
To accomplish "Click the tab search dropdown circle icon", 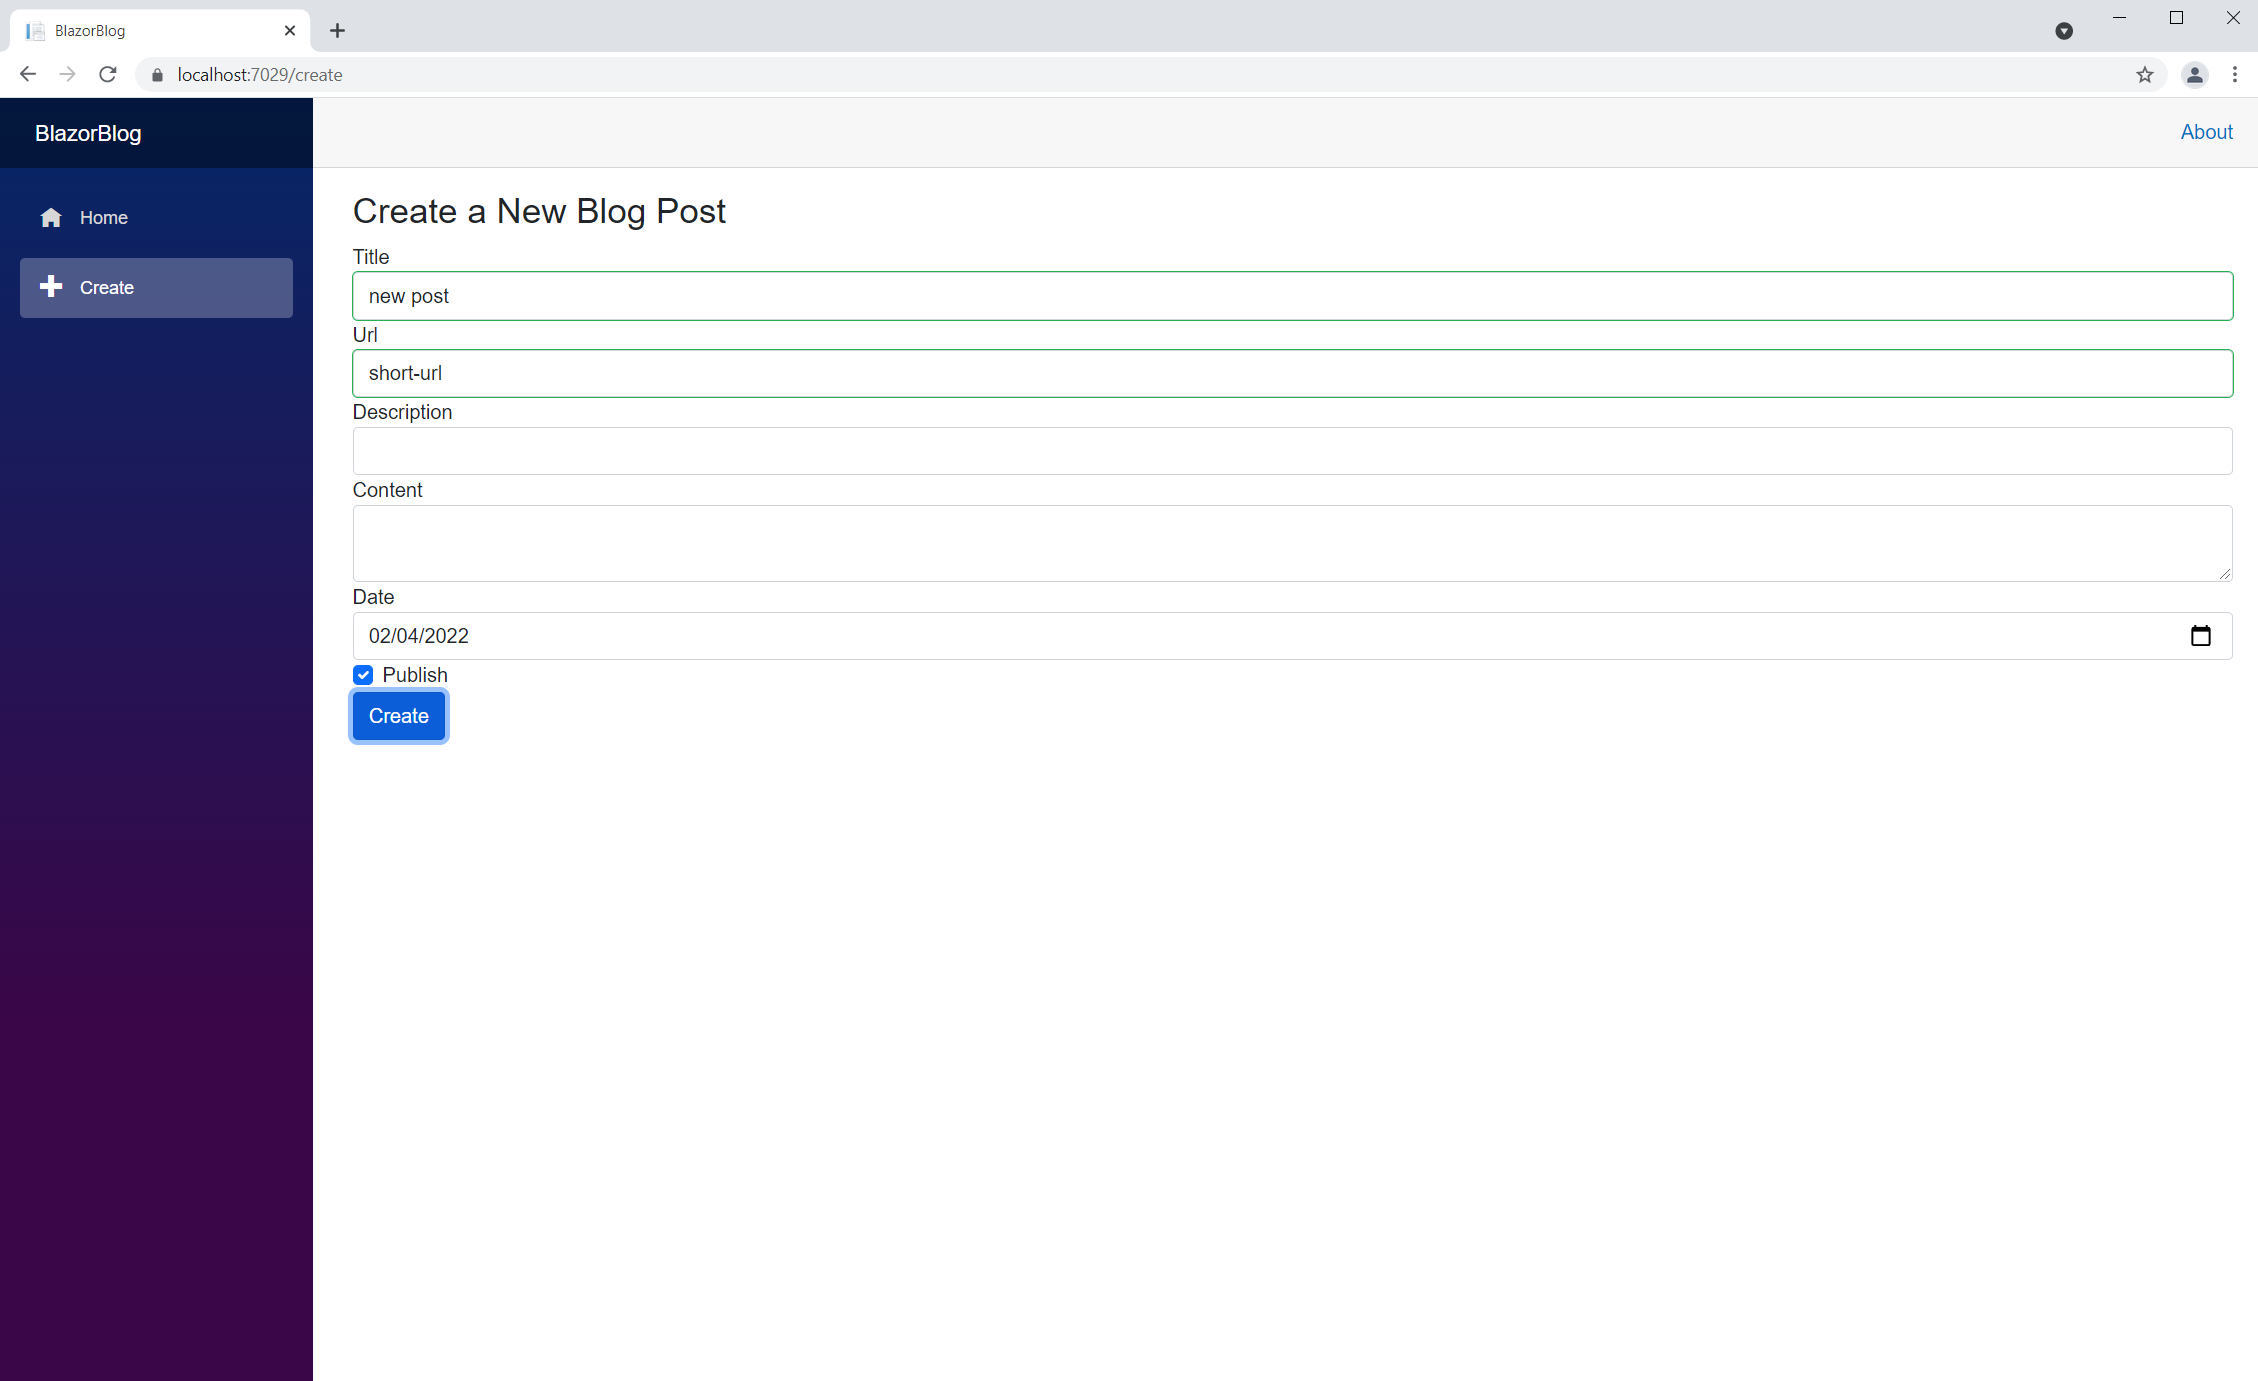I will pyautogui.click(x=2063, y=31).
